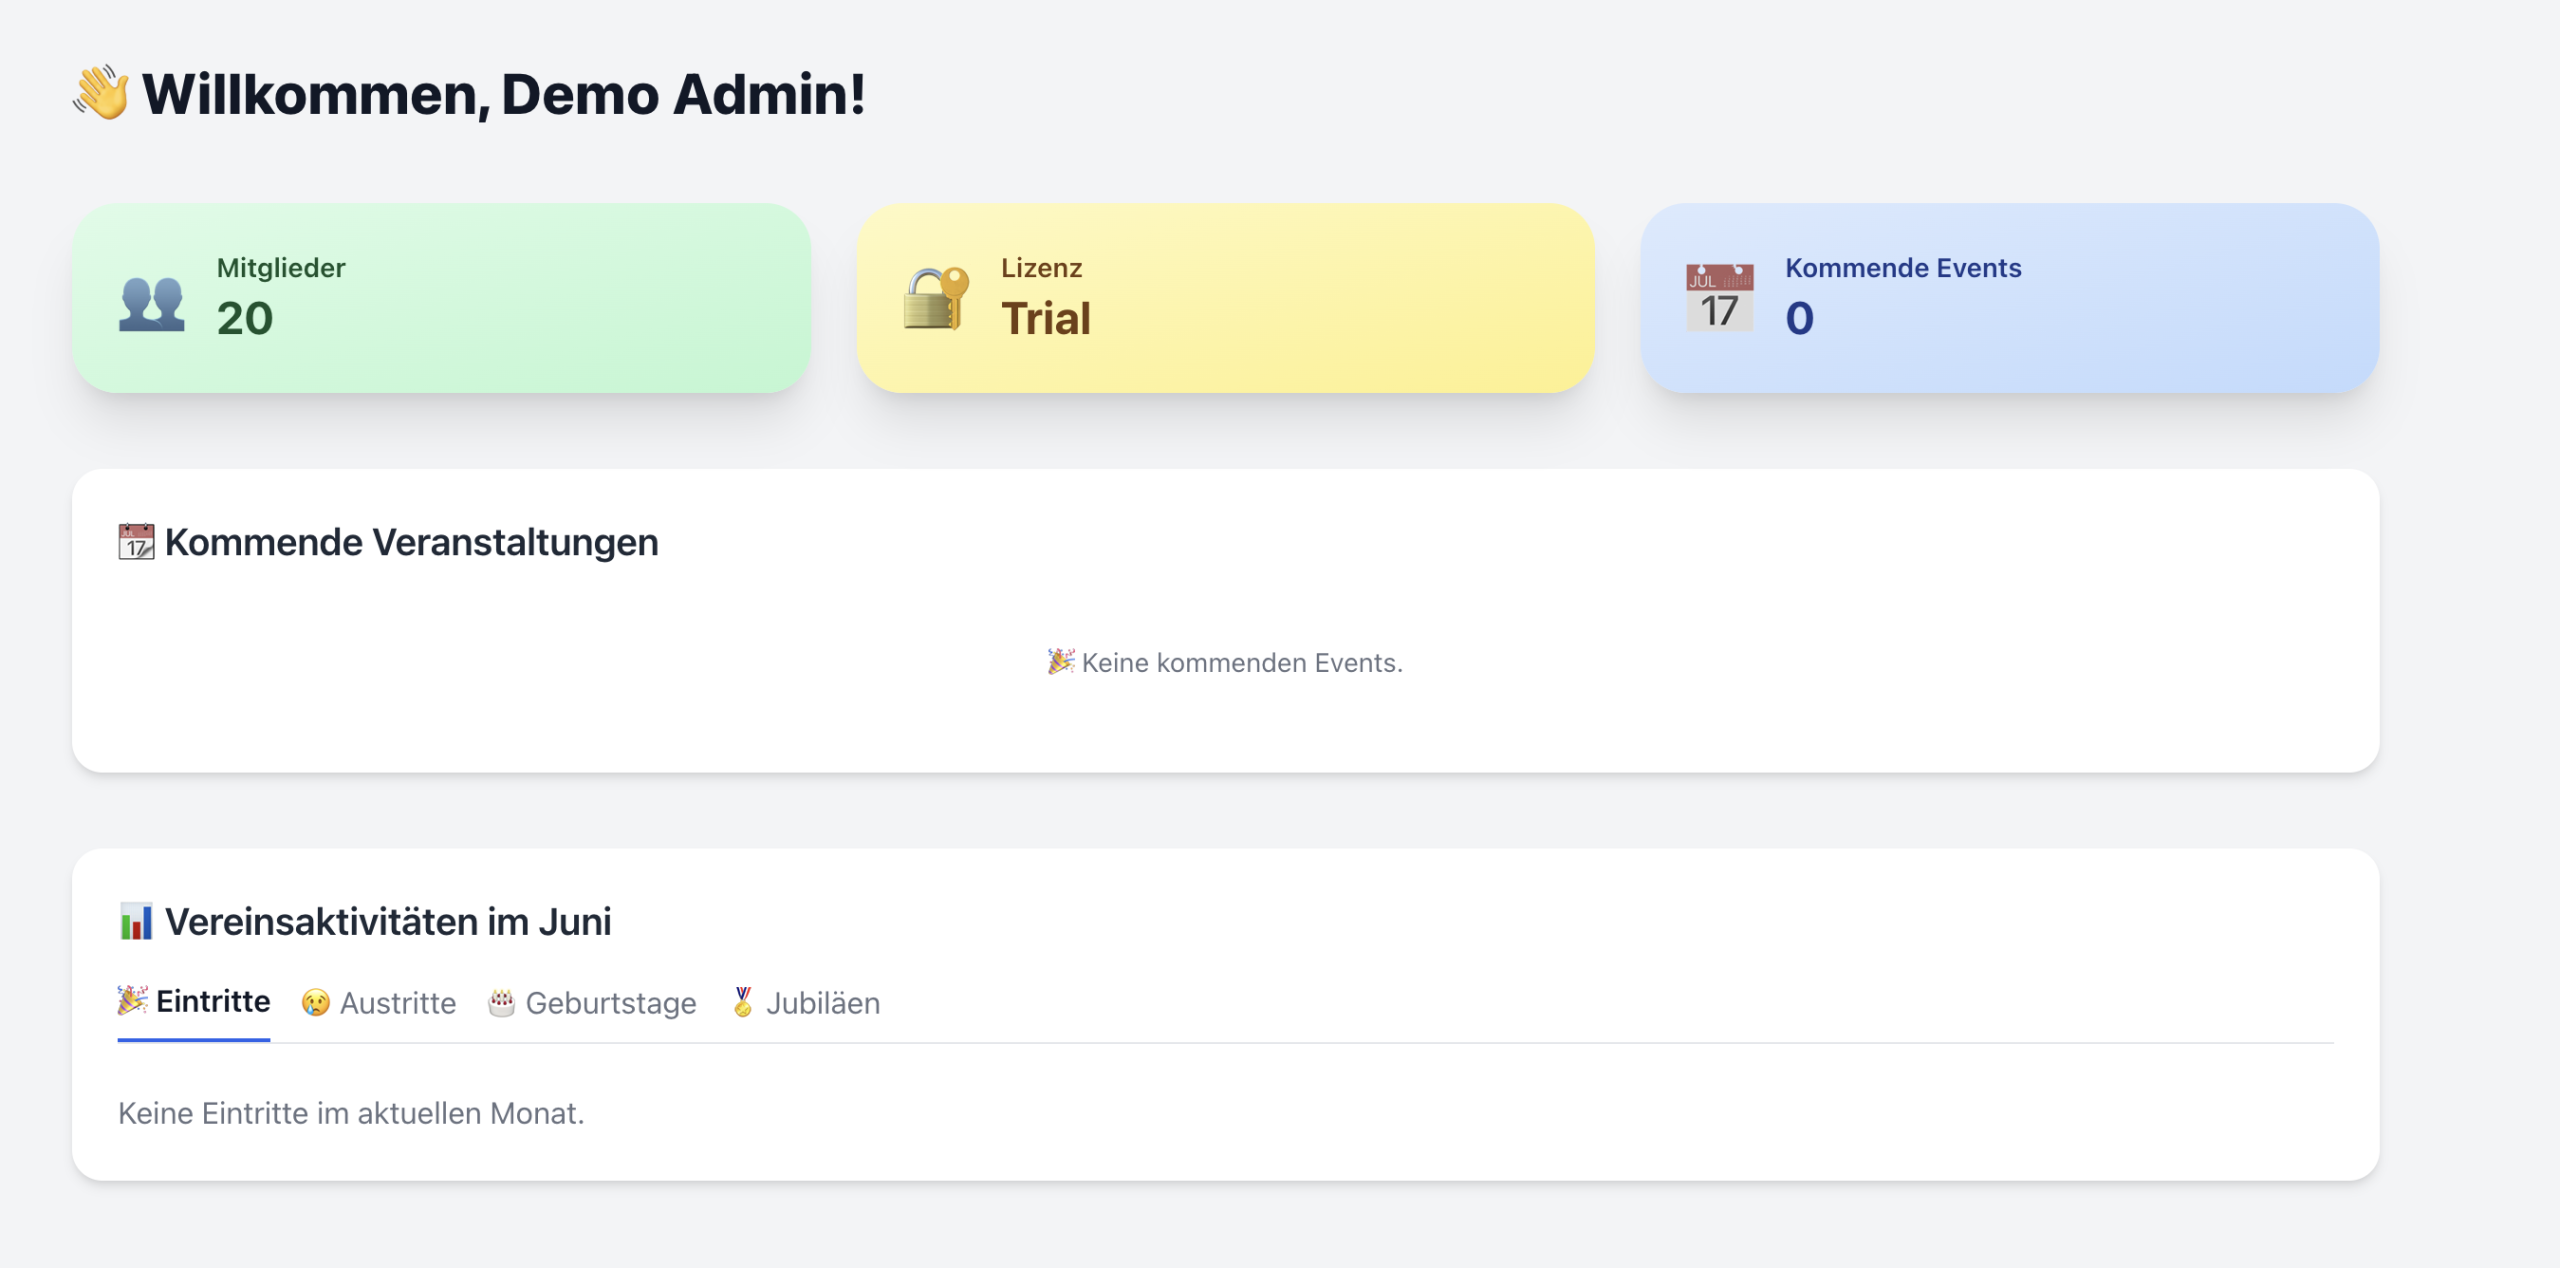Click the Kommende Veranstaltungen heading
2560x1268 pixels.
coord(411,542)
